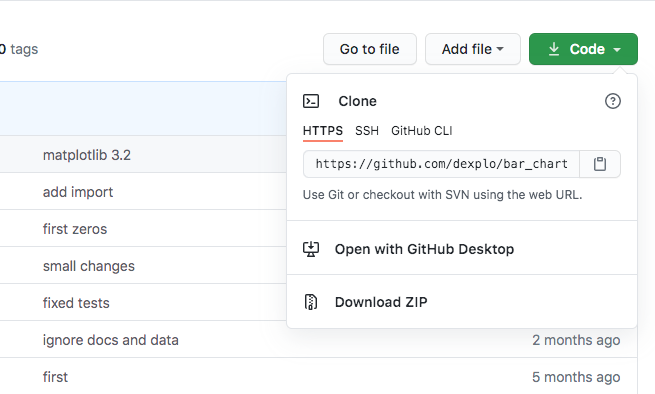
Task: Click the '2 months ago' timestamp
Action: coord(576,340)
